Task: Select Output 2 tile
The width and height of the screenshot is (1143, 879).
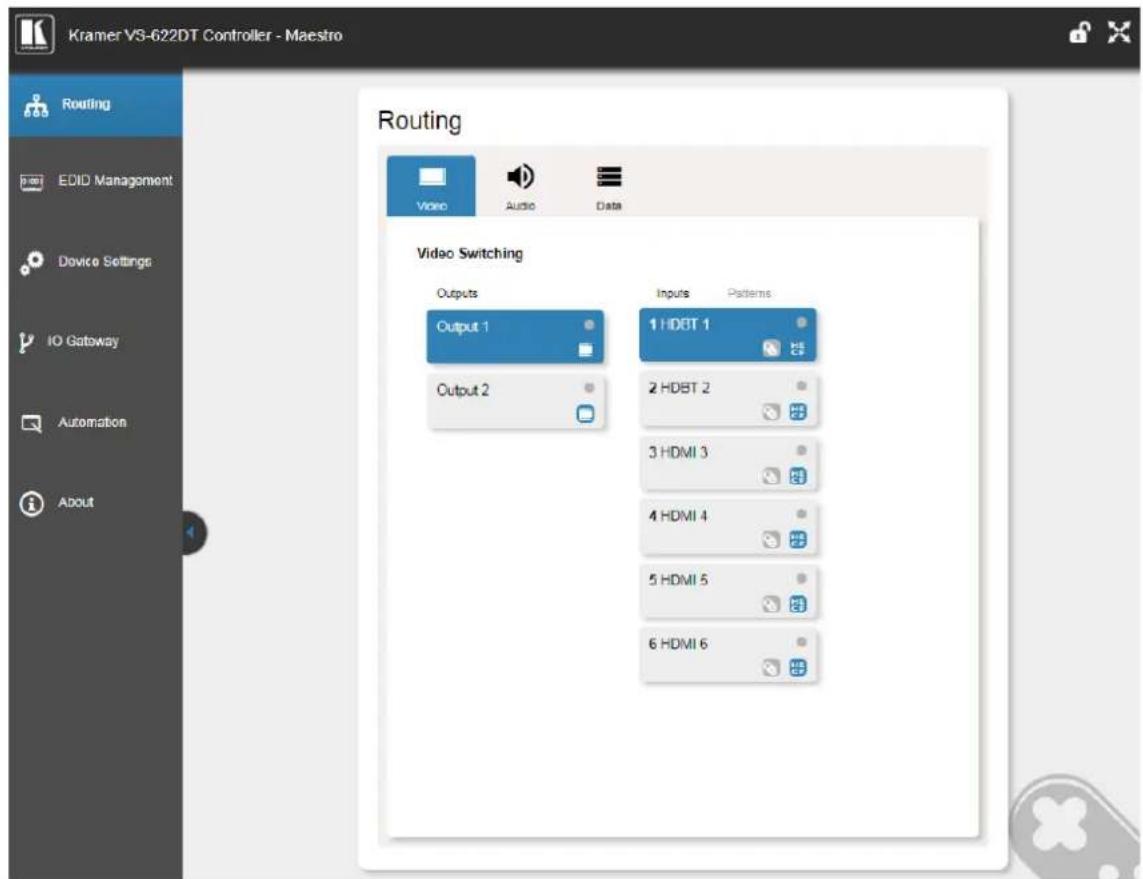Action: 515,401
